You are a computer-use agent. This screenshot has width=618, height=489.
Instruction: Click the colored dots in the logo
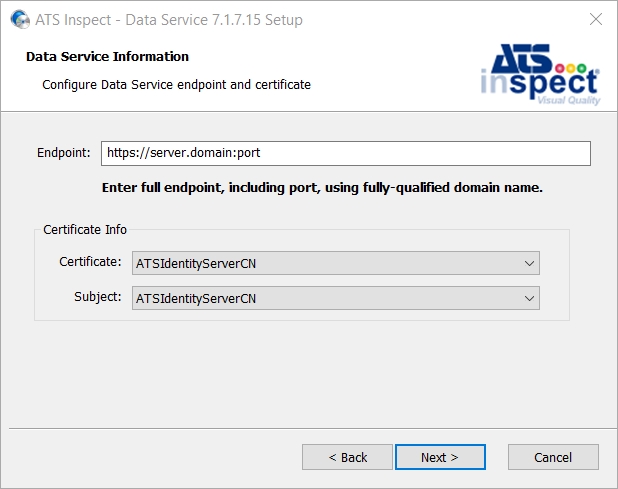click(x=571, y=69)
